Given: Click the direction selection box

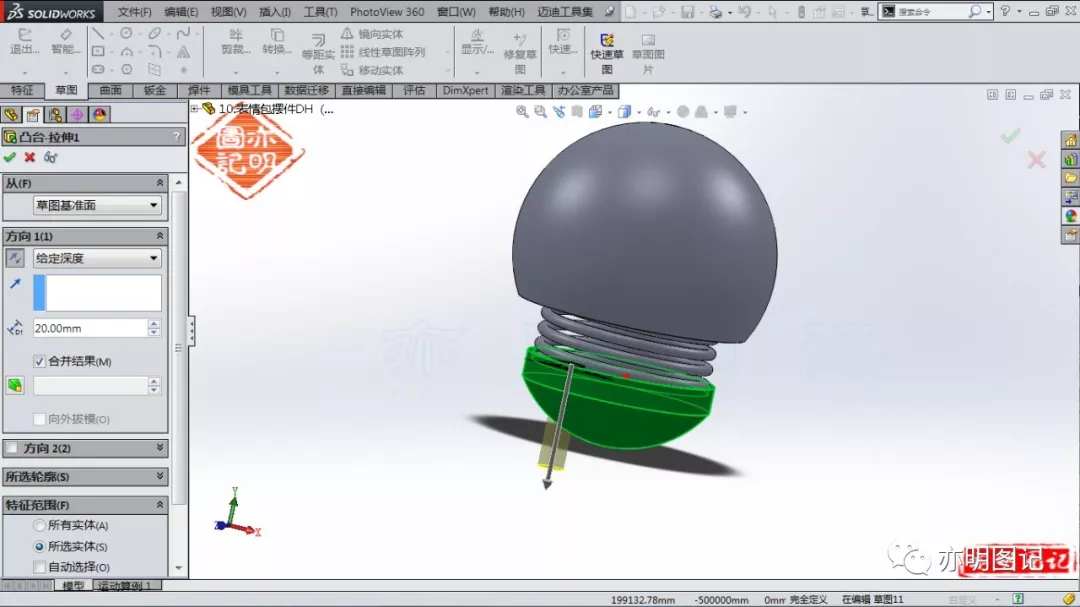Looking at the screenshot, I should click(97, 292).
